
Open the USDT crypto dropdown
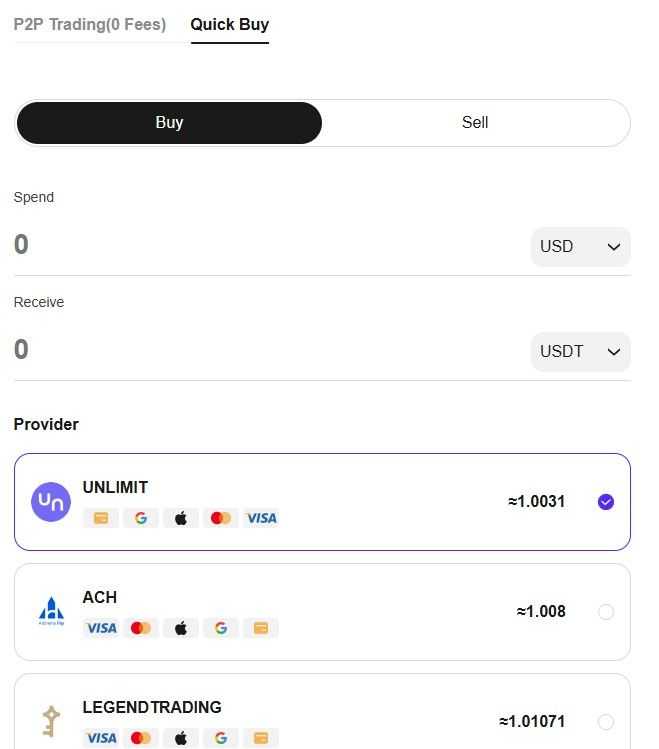tap(580, 352)
